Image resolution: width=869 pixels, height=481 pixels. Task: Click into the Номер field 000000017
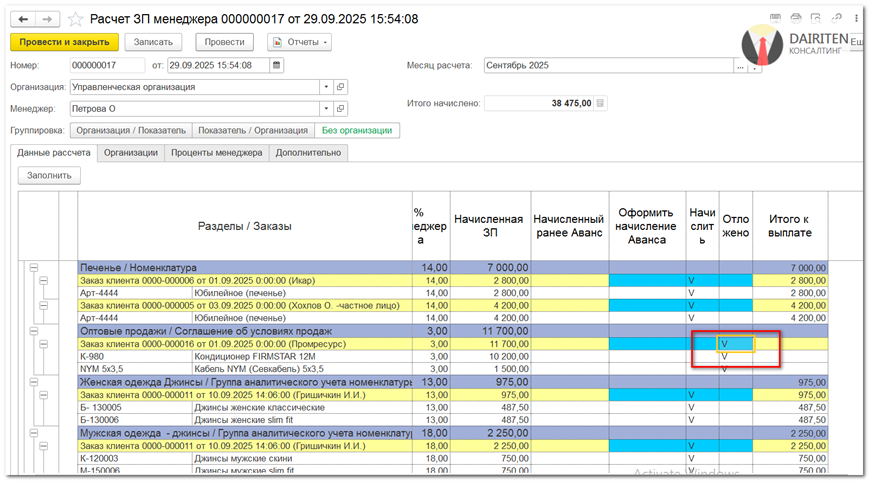click(x=108, y=65)
